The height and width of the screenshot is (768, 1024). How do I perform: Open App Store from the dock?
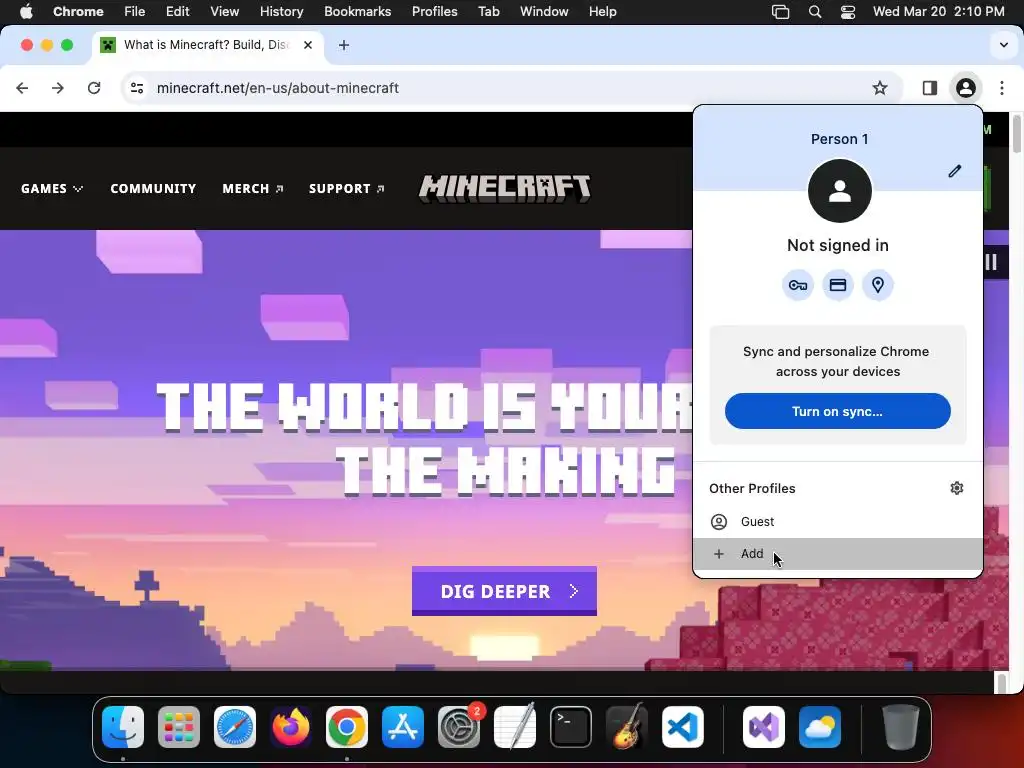(402, 727)
